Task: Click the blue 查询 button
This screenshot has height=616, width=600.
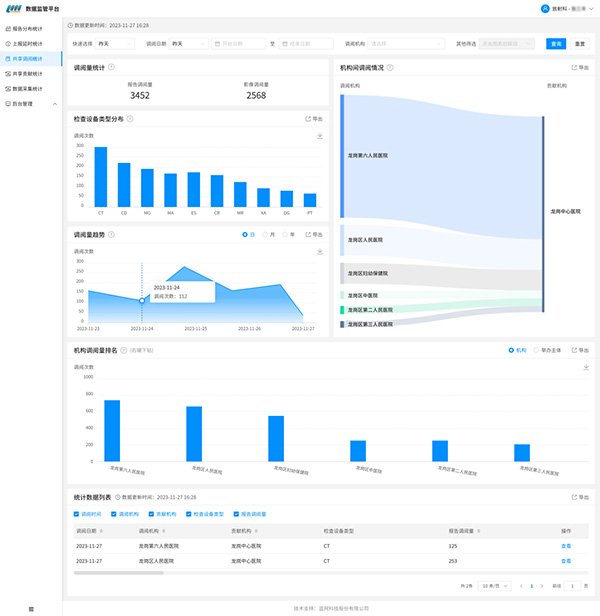Action: pyautogui.click(x=556, y=44)
